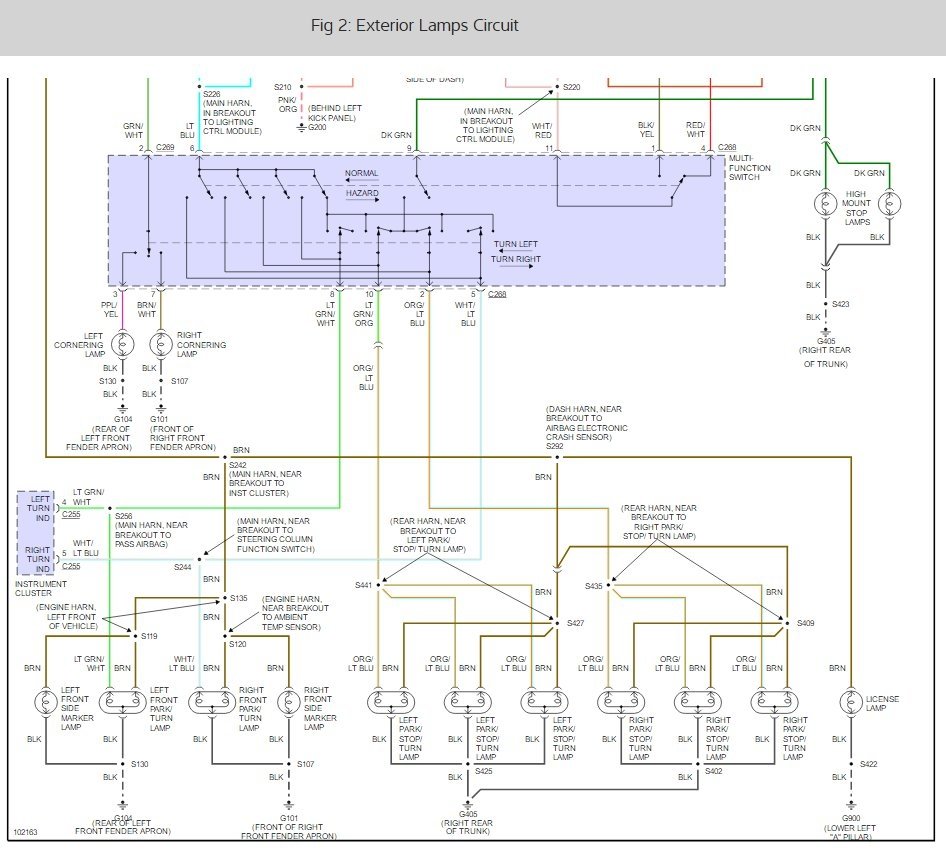This screenshot has width=946, height=852.
Task: Click the S422 splice label
Action: 868,764
